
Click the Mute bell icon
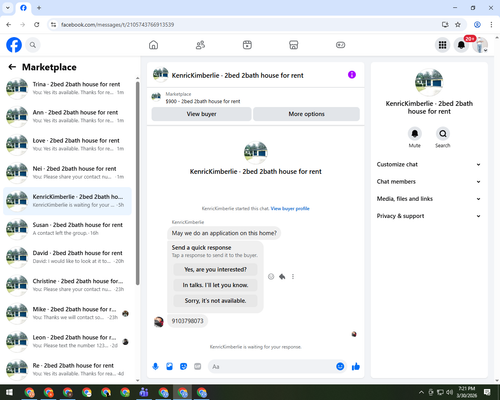tap(415, 134)
